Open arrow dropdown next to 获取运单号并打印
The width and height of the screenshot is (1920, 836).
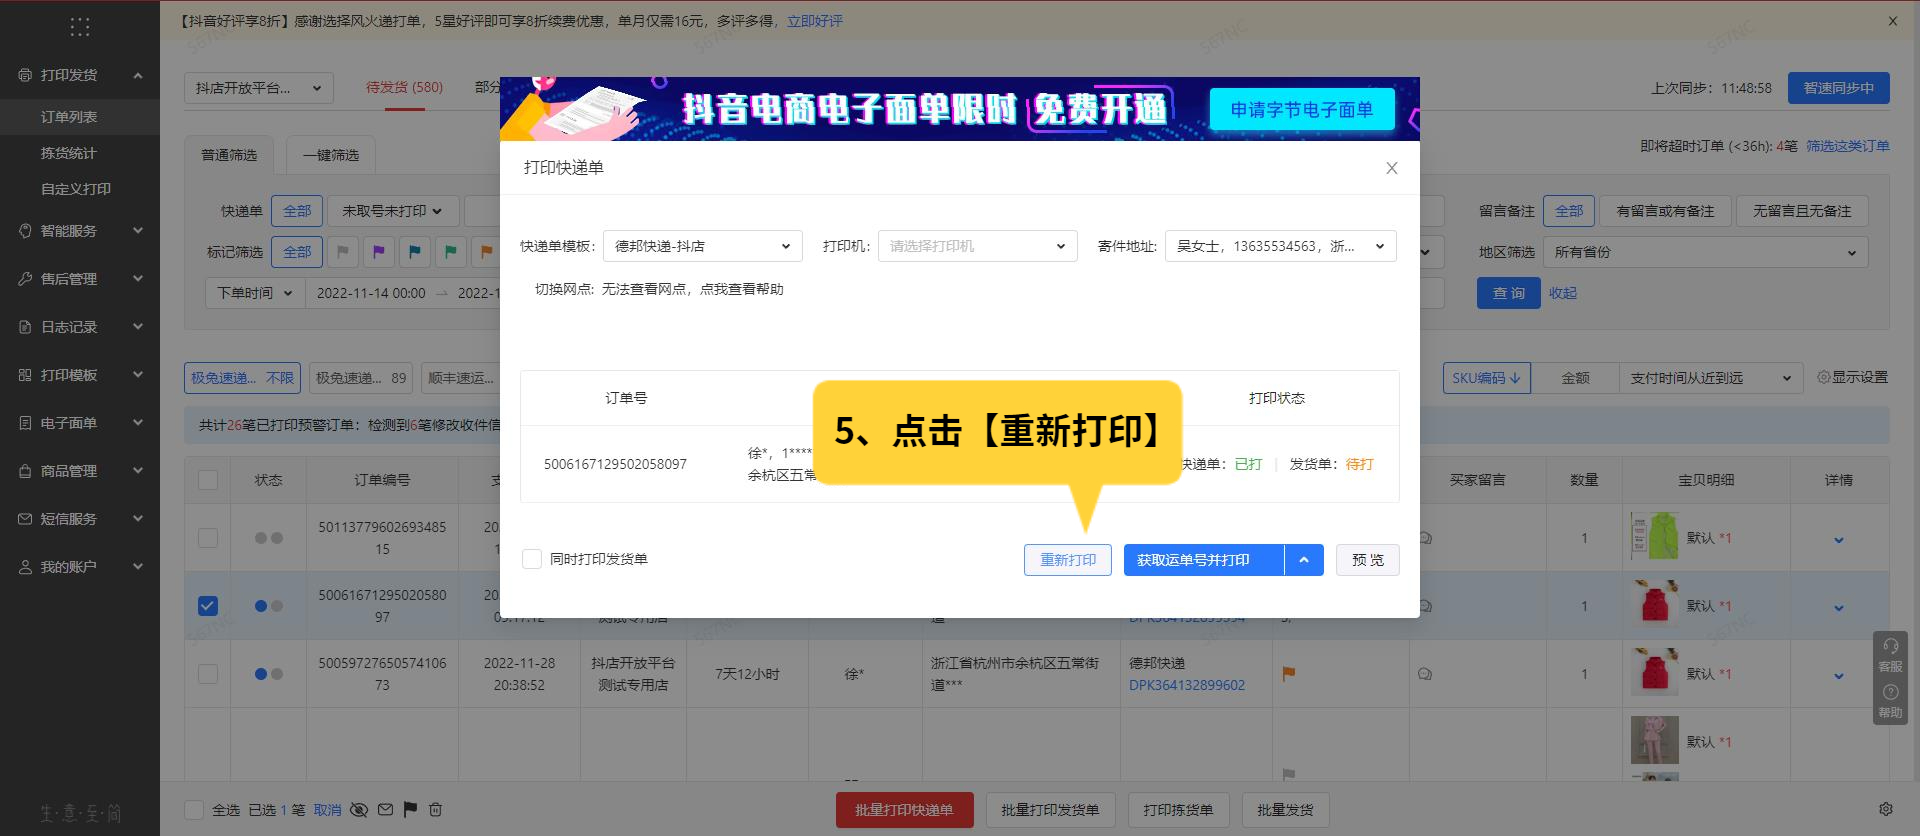click(1304, 560)
